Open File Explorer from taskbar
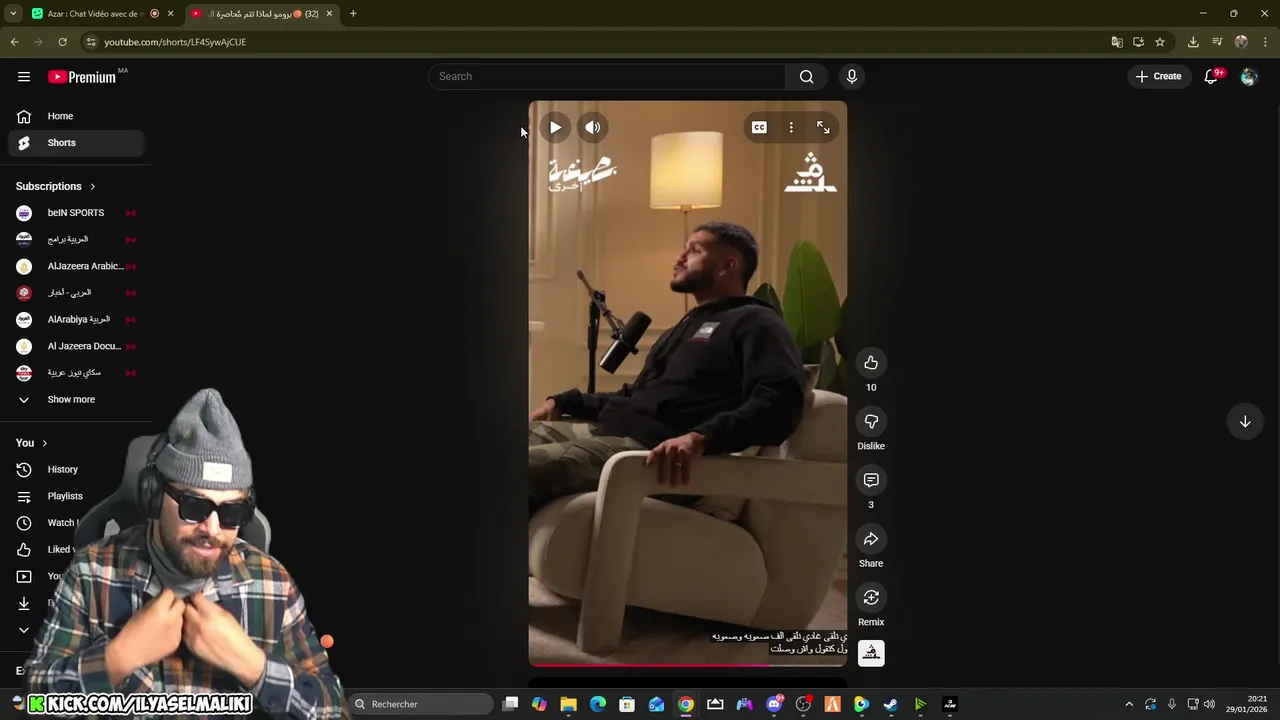 tap(568, 704)
